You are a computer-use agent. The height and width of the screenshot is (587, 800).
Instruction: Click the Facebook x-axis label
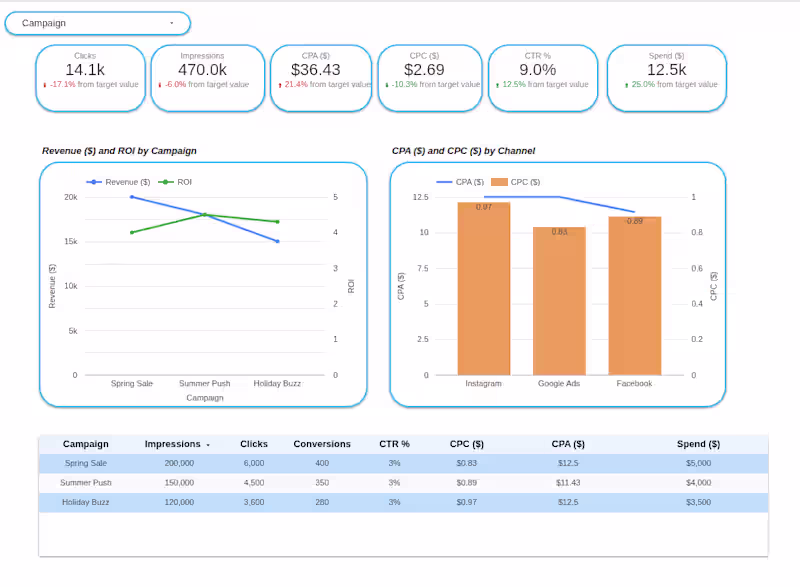click(x=634, y=384)
